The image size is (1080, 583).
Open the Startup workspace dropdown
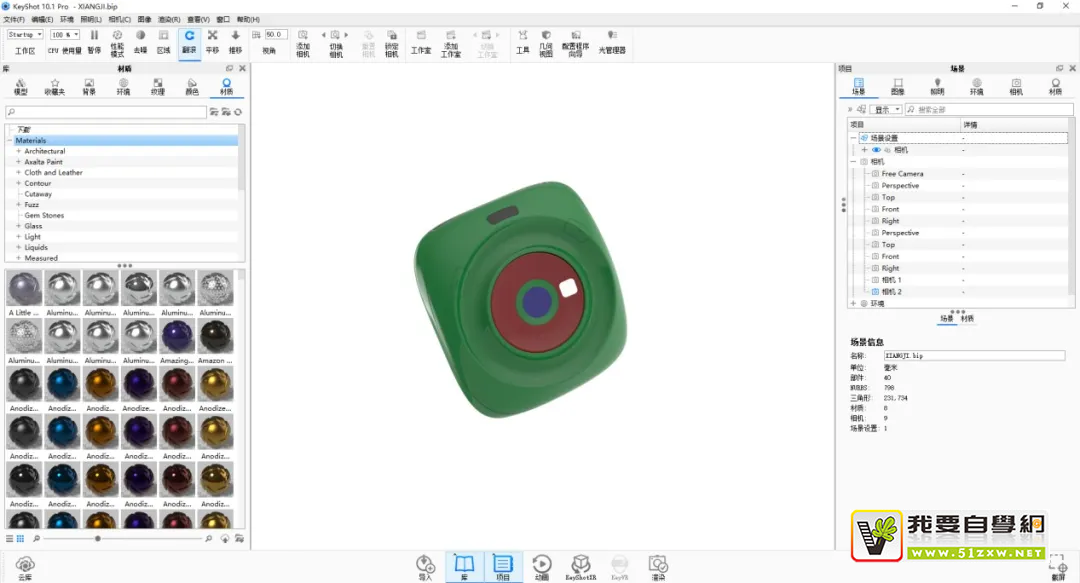coord(25,34)
